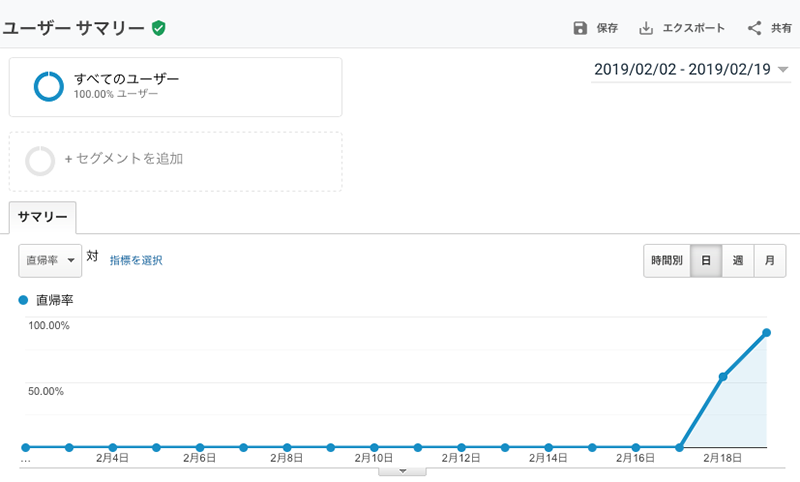800x482 pixels.
Task: Select the サマリー tab
Action: pos(42,217)
